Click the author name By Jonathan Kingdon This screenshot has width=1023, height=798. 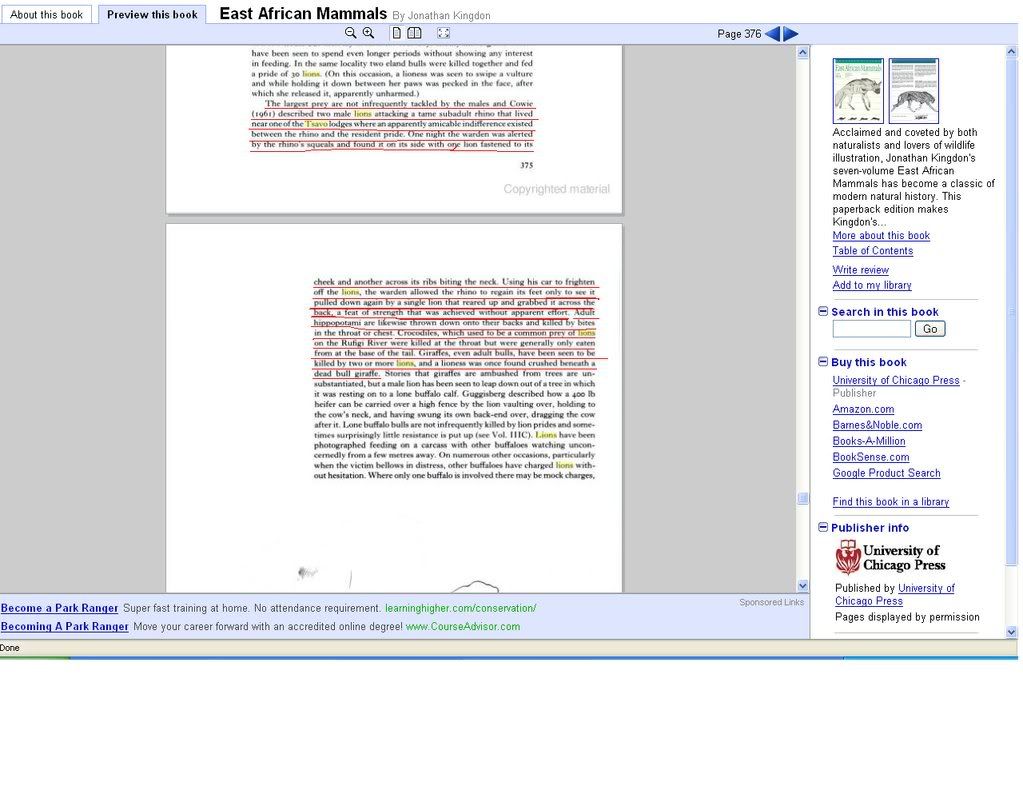442,16
